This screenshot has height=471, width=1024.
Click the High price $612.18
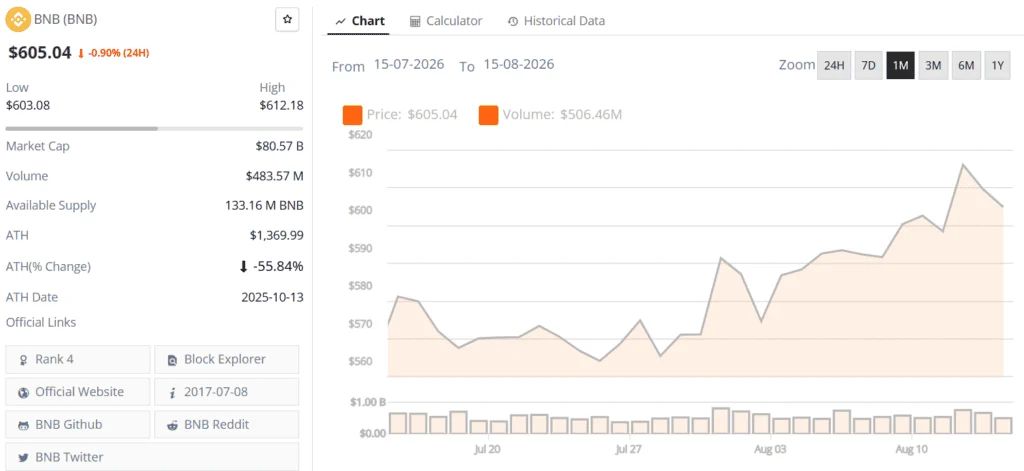[281, 105]
